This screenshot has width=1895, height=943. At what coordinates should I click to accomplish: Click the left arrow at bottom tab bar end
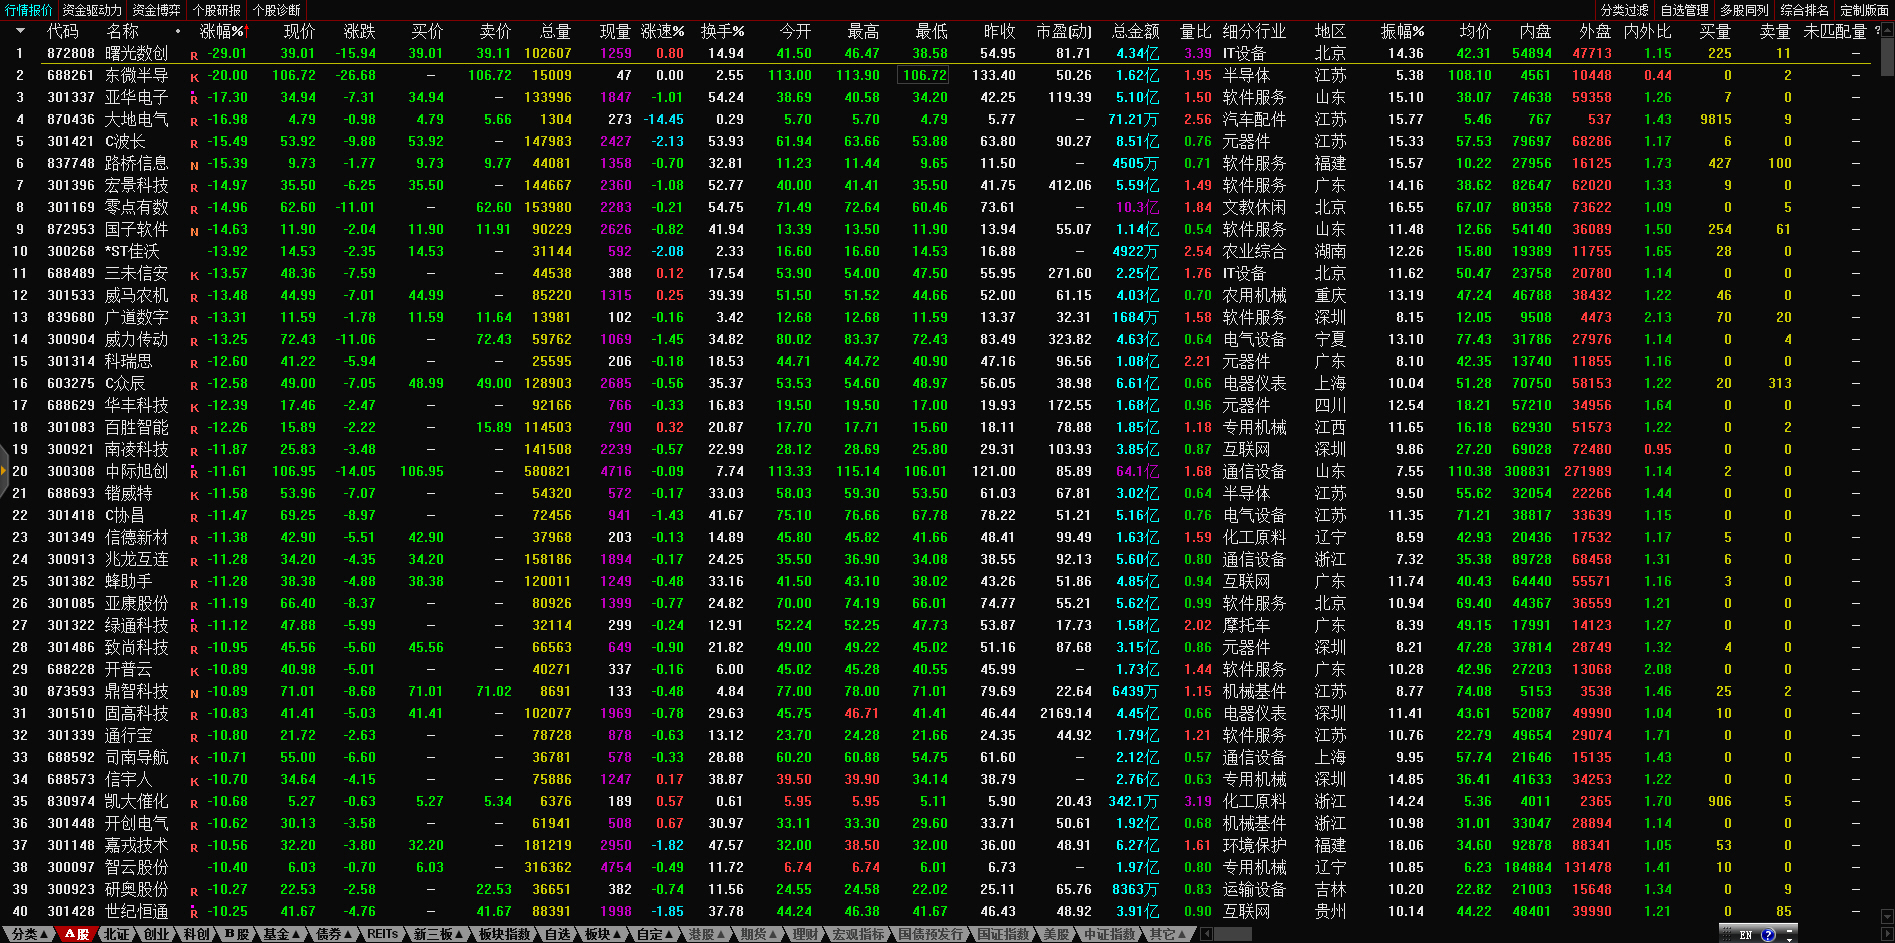(1206, 934)
